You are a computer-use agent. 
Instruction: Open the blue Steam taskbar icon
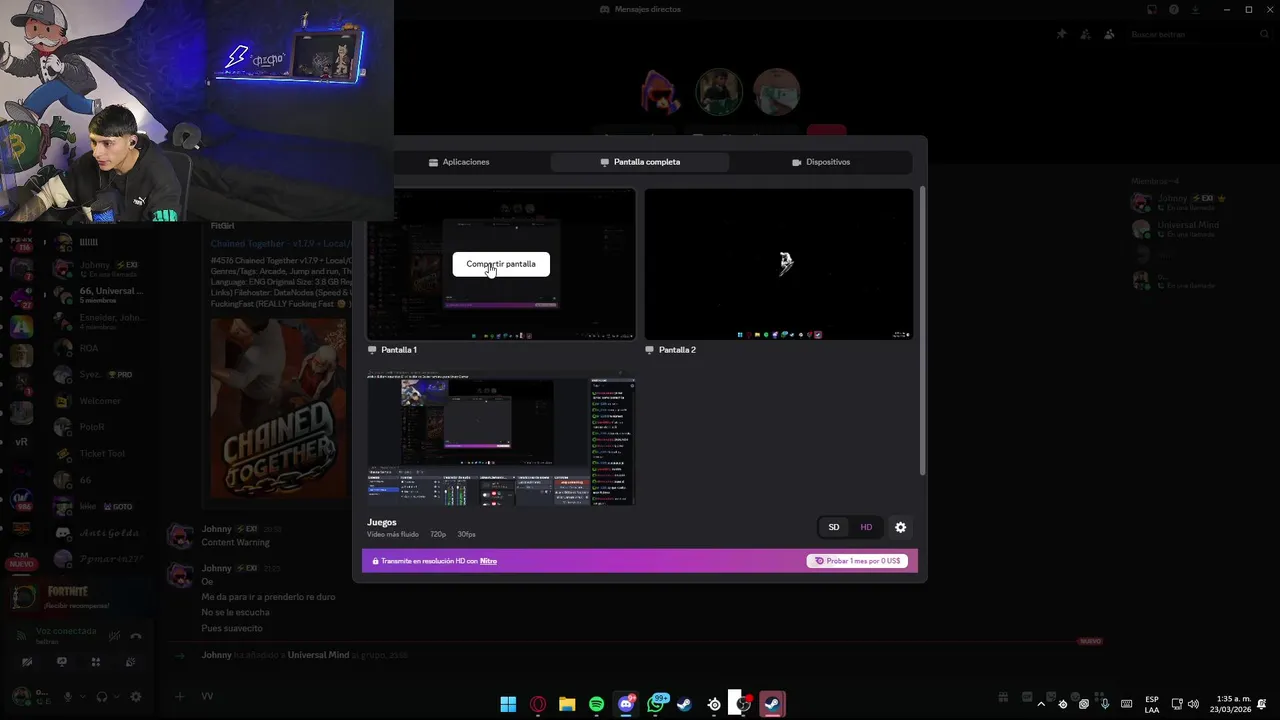[684, 704]
